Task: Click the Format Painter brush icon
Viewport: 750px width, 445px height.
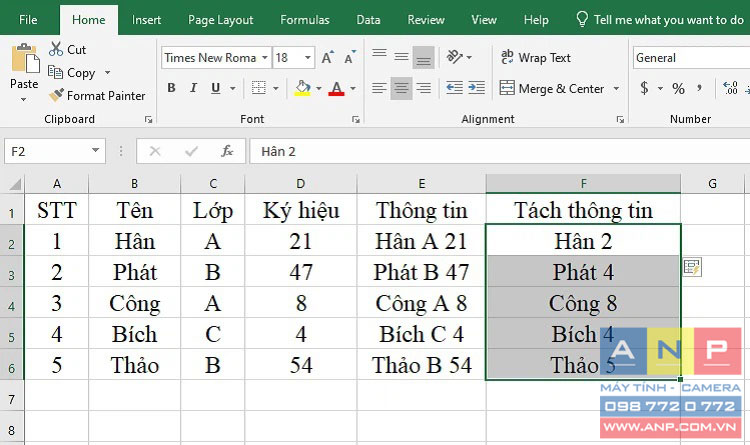Action: 56,95
